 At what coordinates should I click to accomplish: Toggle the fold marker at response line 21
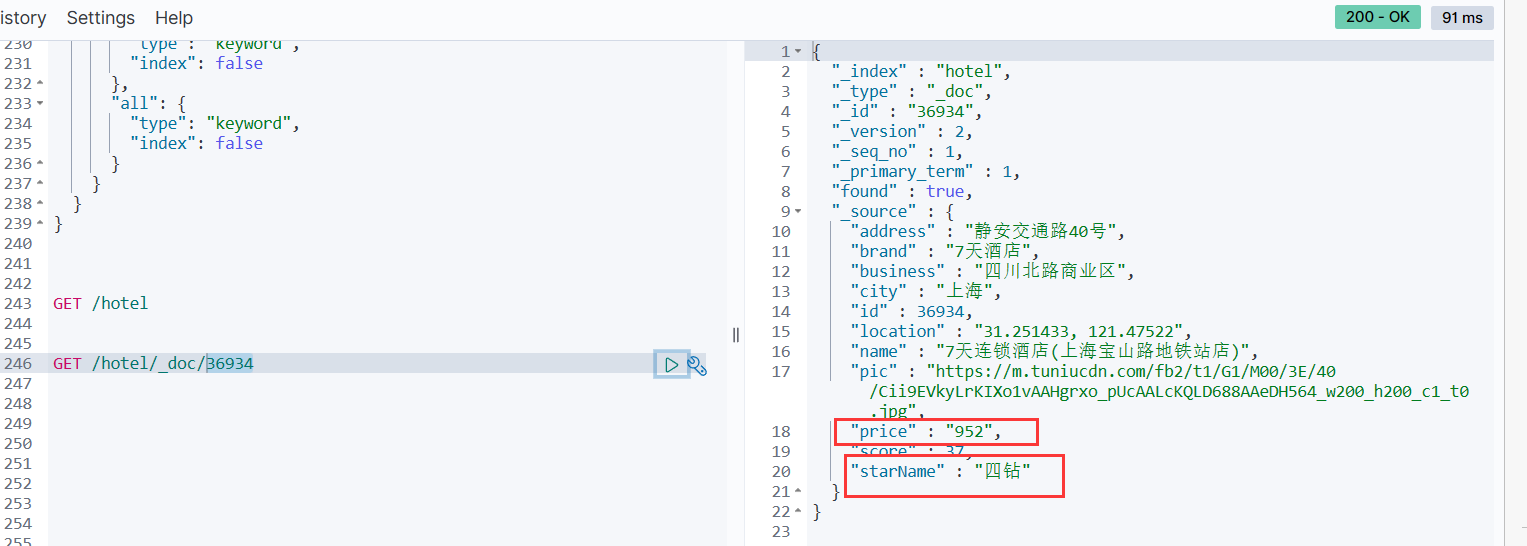(798, 491)
